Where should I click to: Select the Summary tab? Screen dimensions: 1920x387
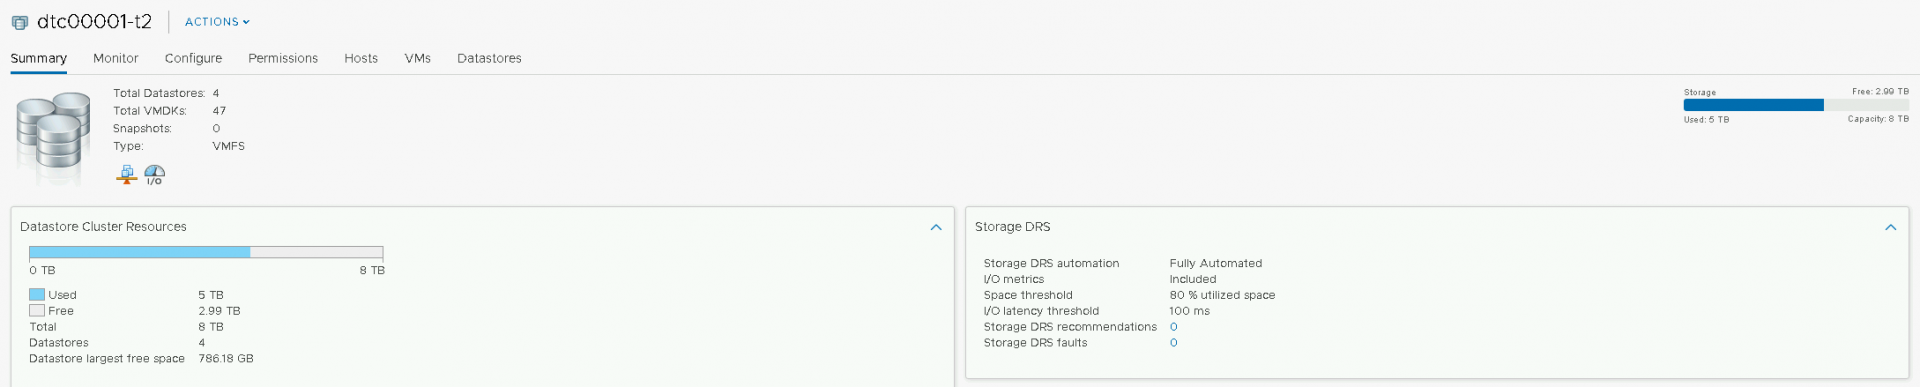pyautogui.click(x=39, y=58)
